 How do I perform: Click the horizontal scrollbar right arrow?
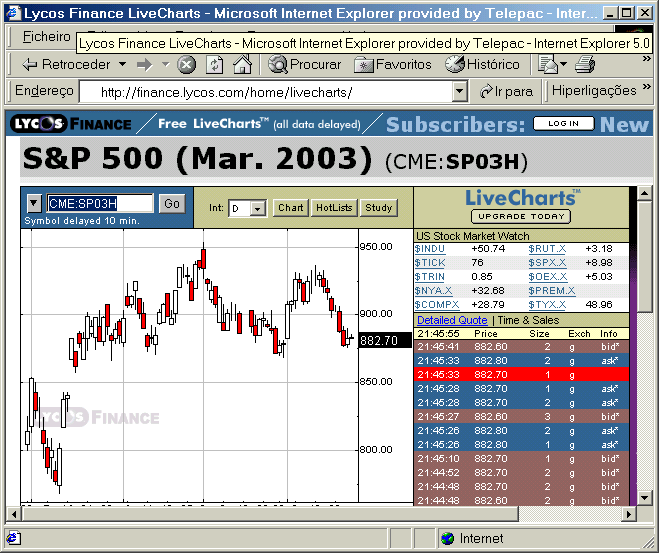pos(629,514)
